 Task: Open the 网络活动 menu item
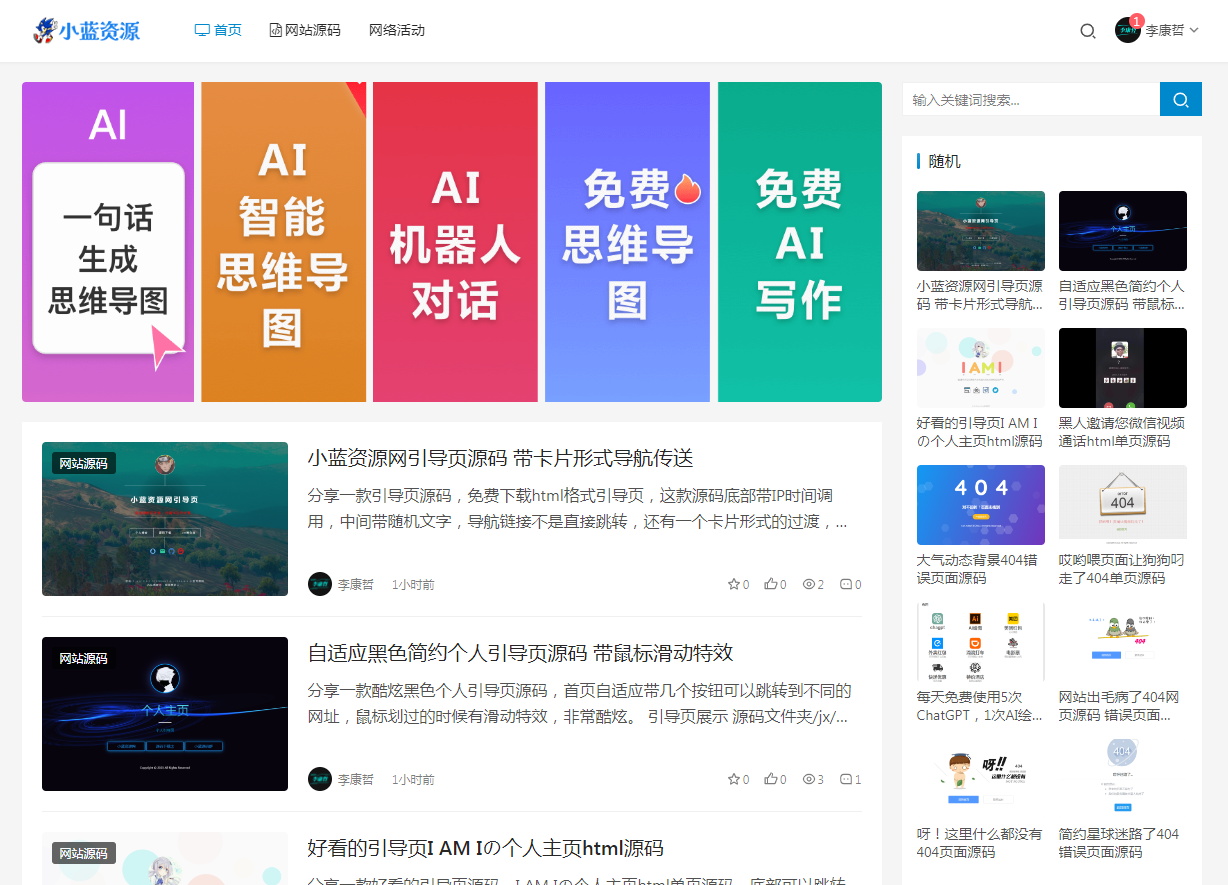click(x=397, y=30)
